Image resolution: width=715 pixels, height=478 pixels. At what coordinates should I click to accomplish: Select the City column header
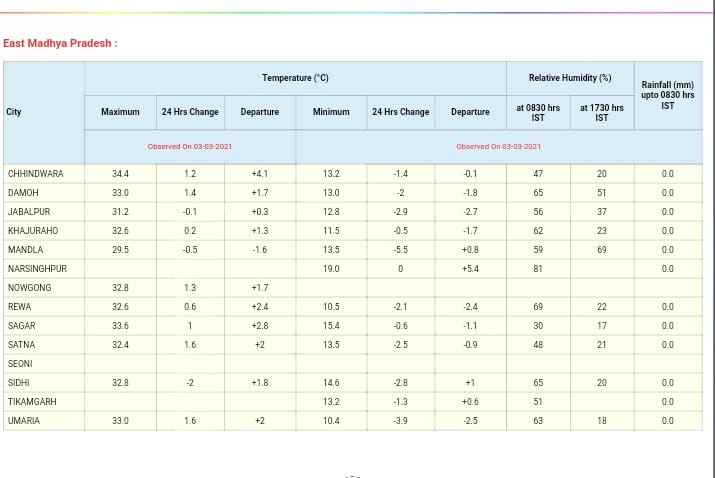pos(14,112)
